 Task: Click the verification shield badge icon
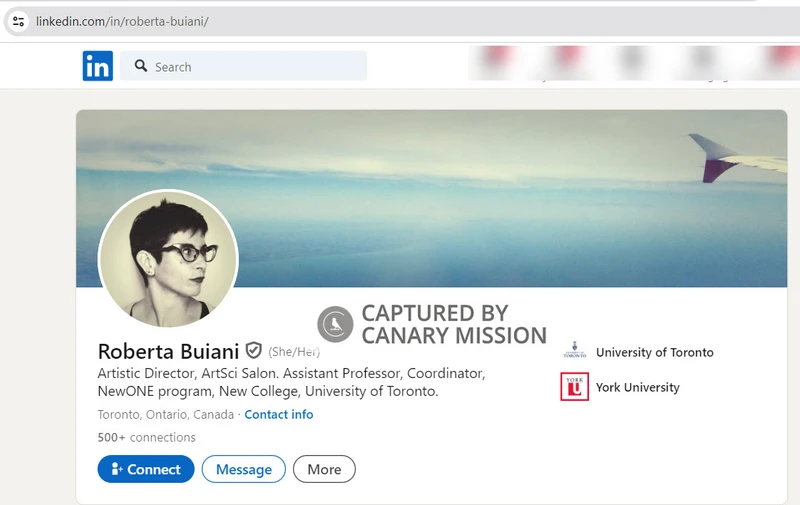[x=254, y=350]
